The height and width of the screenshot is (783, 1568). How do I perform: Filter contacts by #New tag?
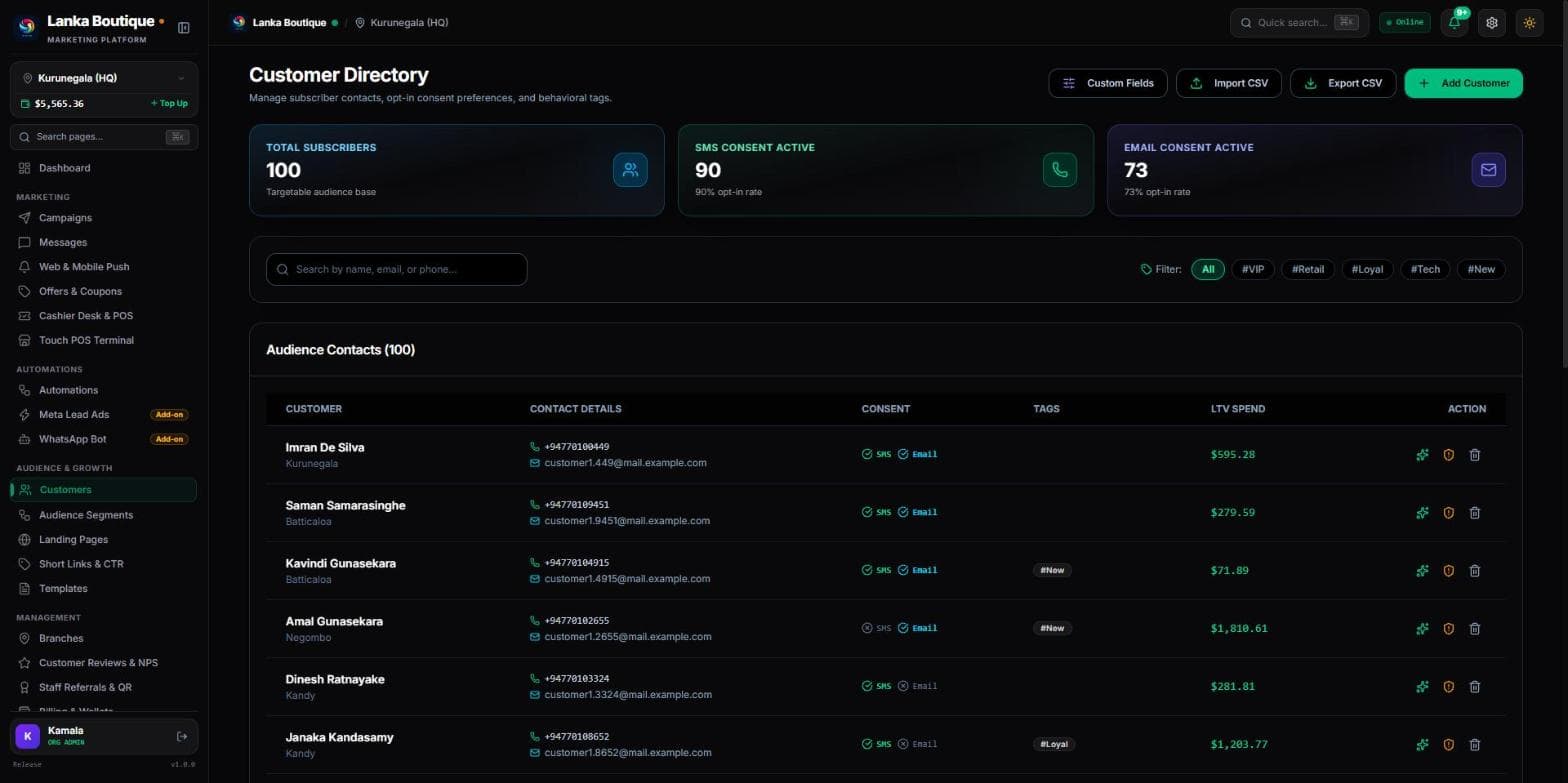tap(1481, 269)
